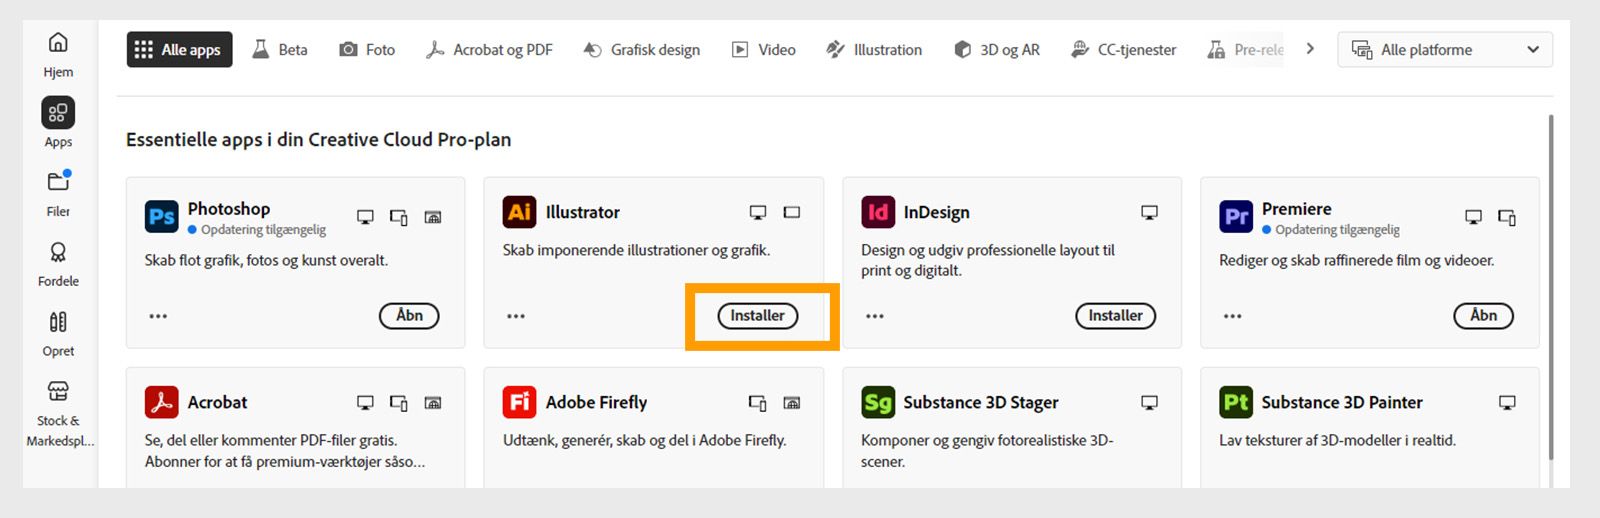The image size is (1600, 518).
Task: Click the Premiere app icon
Action: click(1236, 216)
